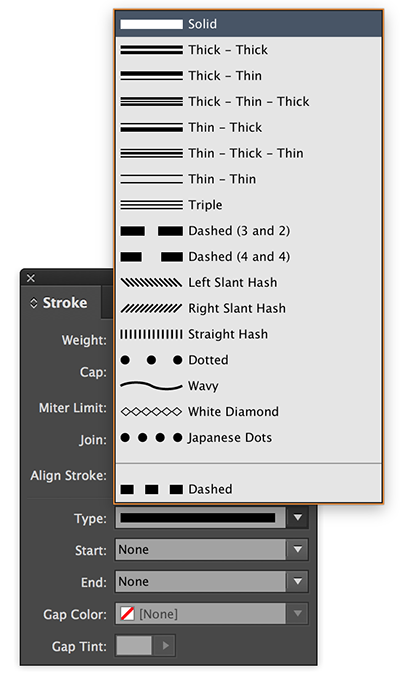This screenshot has width=400, height=683.
Task: Open the Gap Tint slider arrow
Action: [x=165, y=646]
